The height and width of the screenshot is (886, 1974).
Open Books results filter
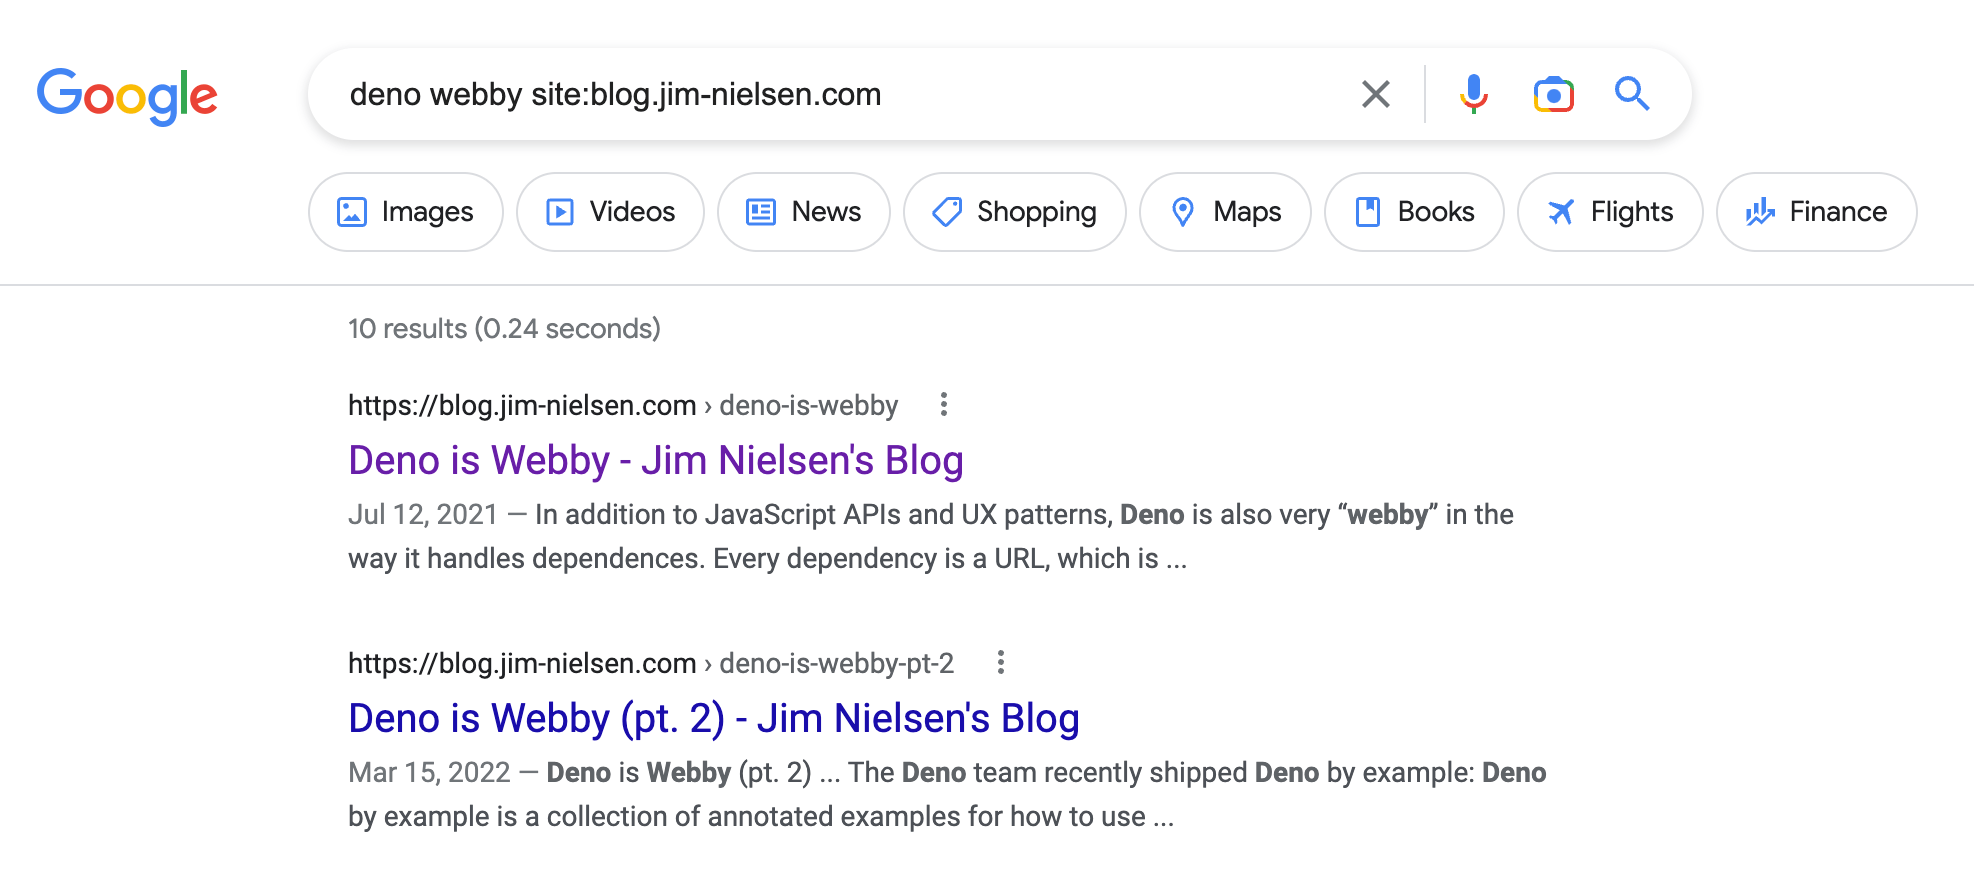point(1414,212)
